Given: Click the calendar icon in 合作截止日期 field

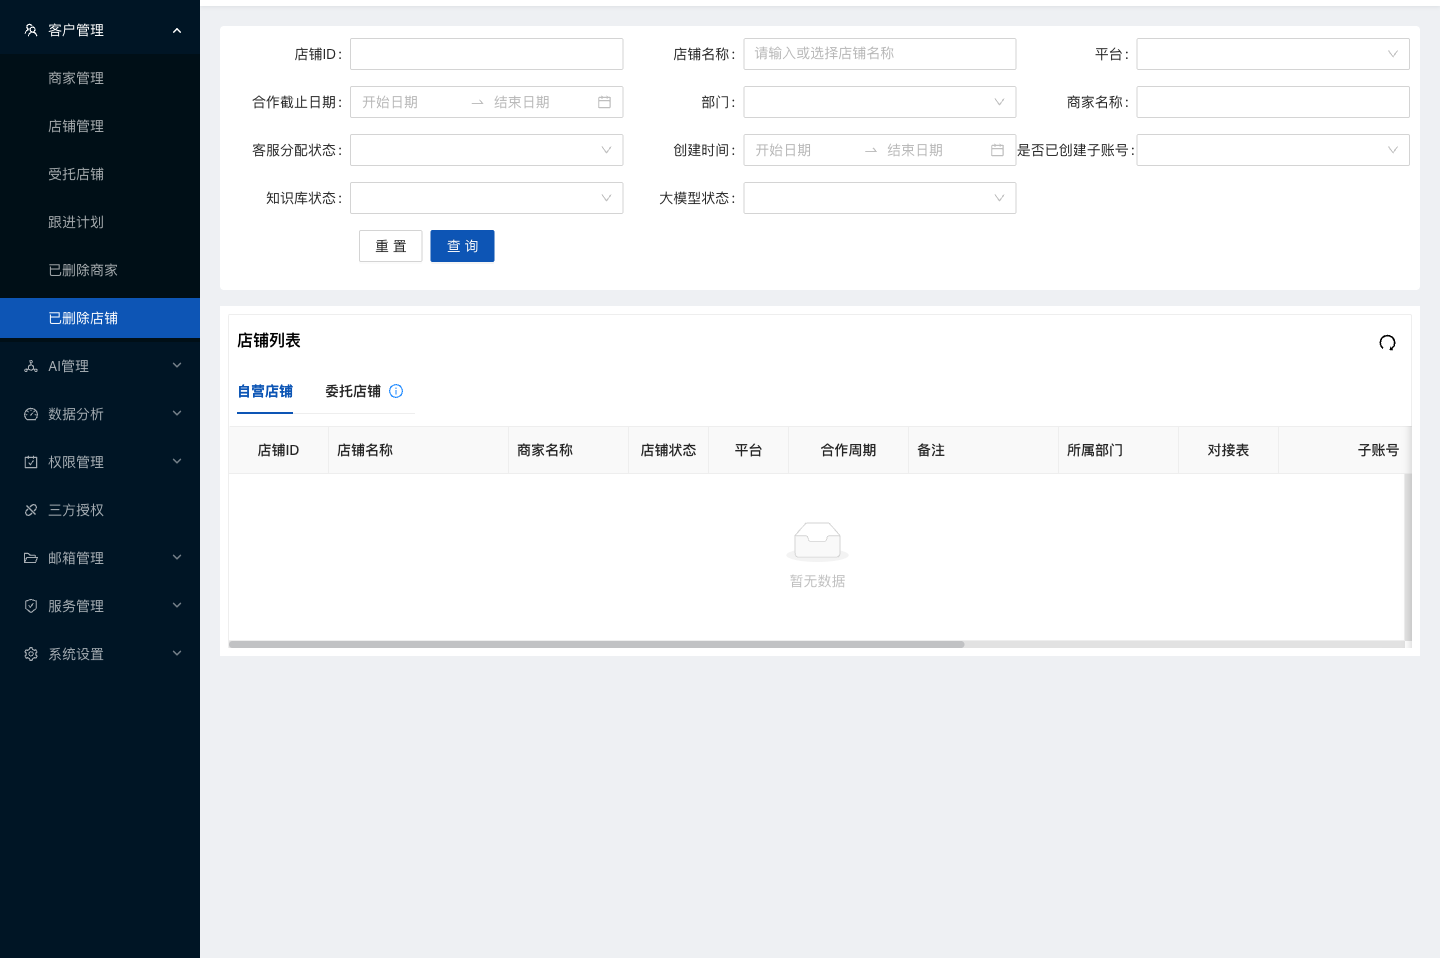Looking at the screenshot, I should click(x=604, y=102).
